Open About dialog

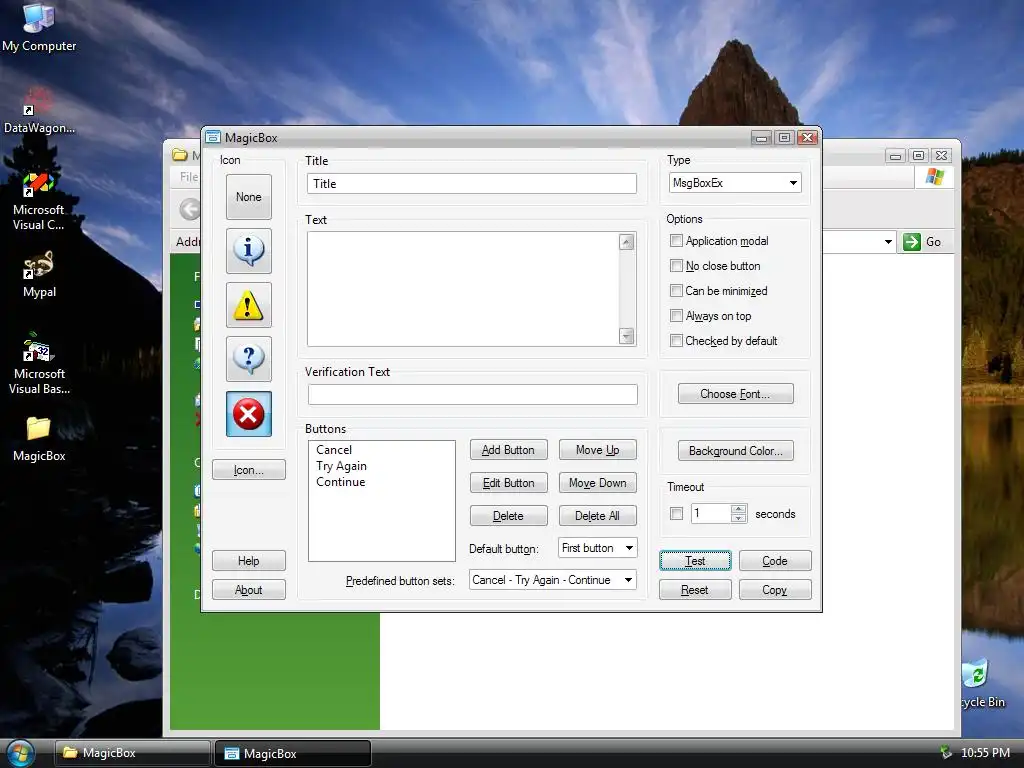(248, 590)
